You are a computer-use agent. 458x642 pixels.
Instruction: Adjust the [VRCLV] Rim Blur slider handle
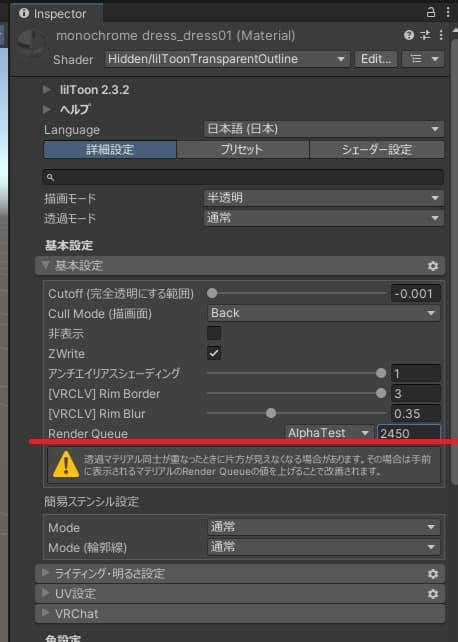click(x=271, y=413)
